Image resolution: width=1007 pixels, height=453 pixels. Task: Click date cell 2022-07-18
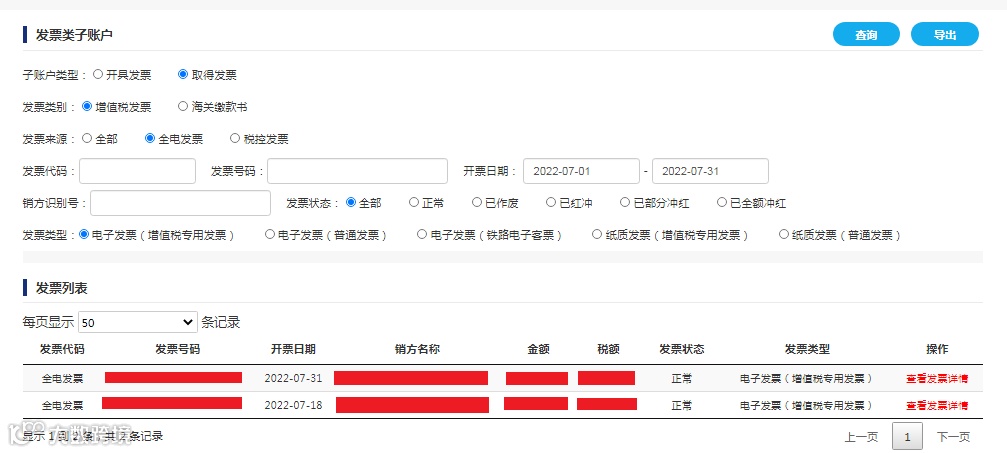293,405
